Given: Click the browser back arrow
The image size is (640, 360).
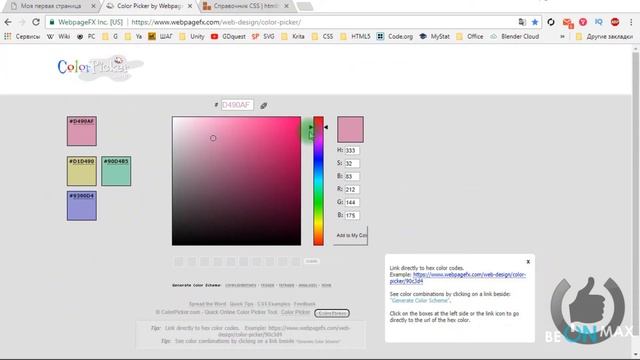Looking at the screenshot, I should coord(8,22).
